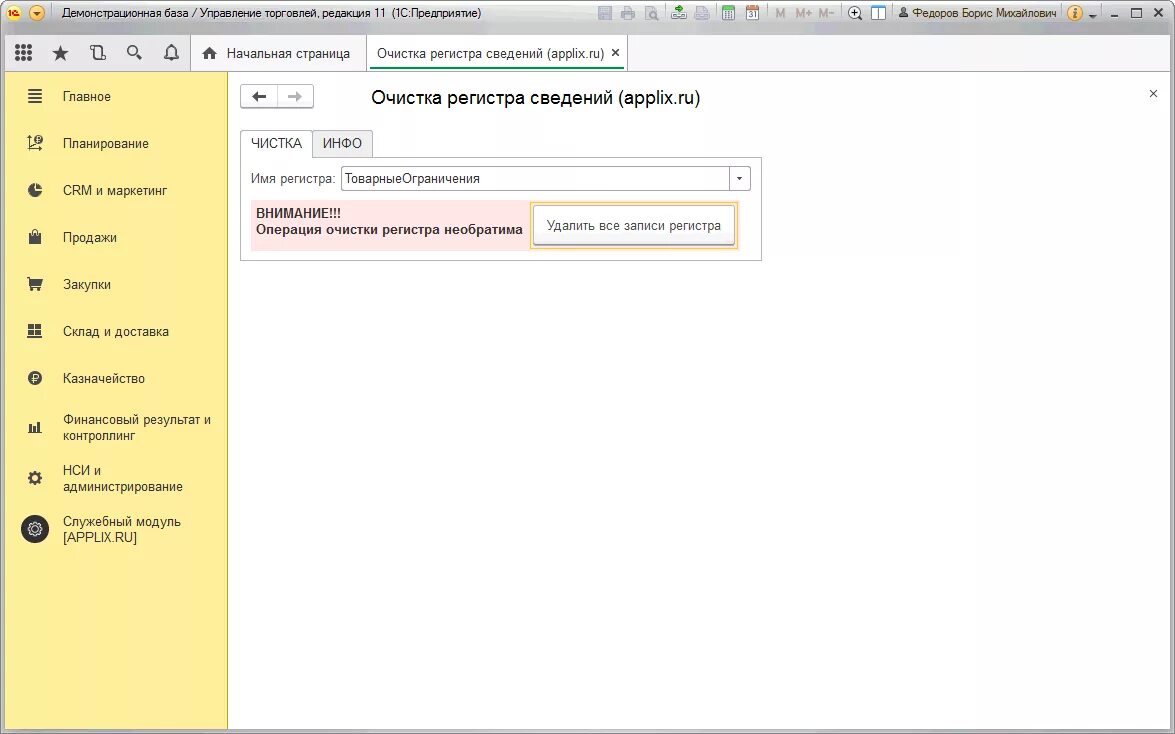
Task: Select the Очистка регистра сведений tab
Action: click(490, 53)
